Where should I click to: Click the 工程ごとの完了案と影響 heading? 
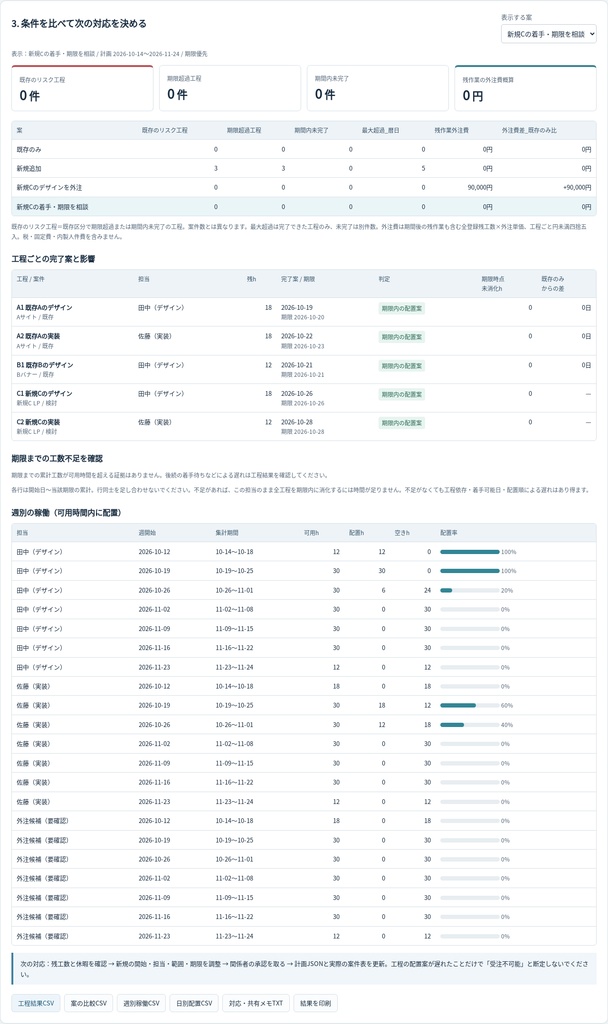pyautogui.click(x=53, y=259)
